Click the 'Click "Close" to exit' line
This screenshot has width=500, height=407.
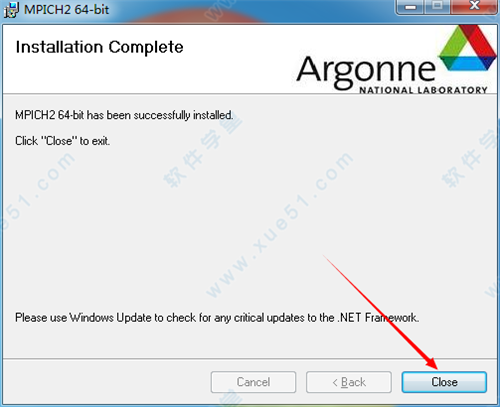tap(62, 141)
